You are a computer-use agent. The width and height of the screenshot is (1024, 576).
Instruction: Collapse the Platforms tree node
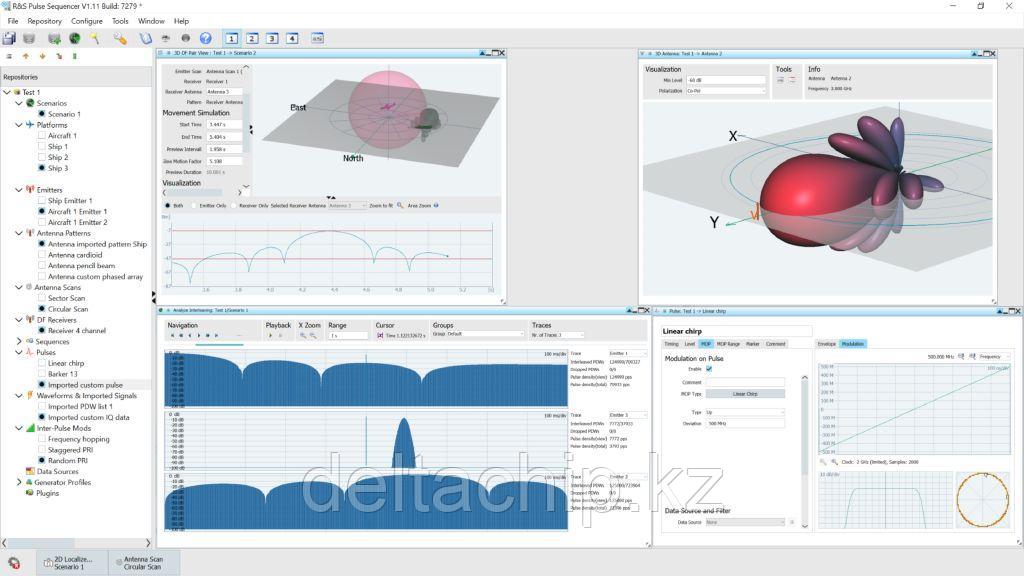click(19, 125)
